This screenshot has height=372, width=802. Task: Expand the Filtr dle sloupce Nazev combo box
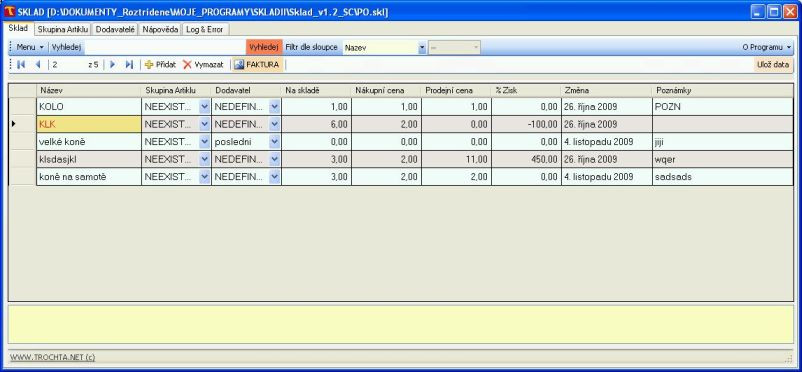pyautogui.click(x=422, y=48)
